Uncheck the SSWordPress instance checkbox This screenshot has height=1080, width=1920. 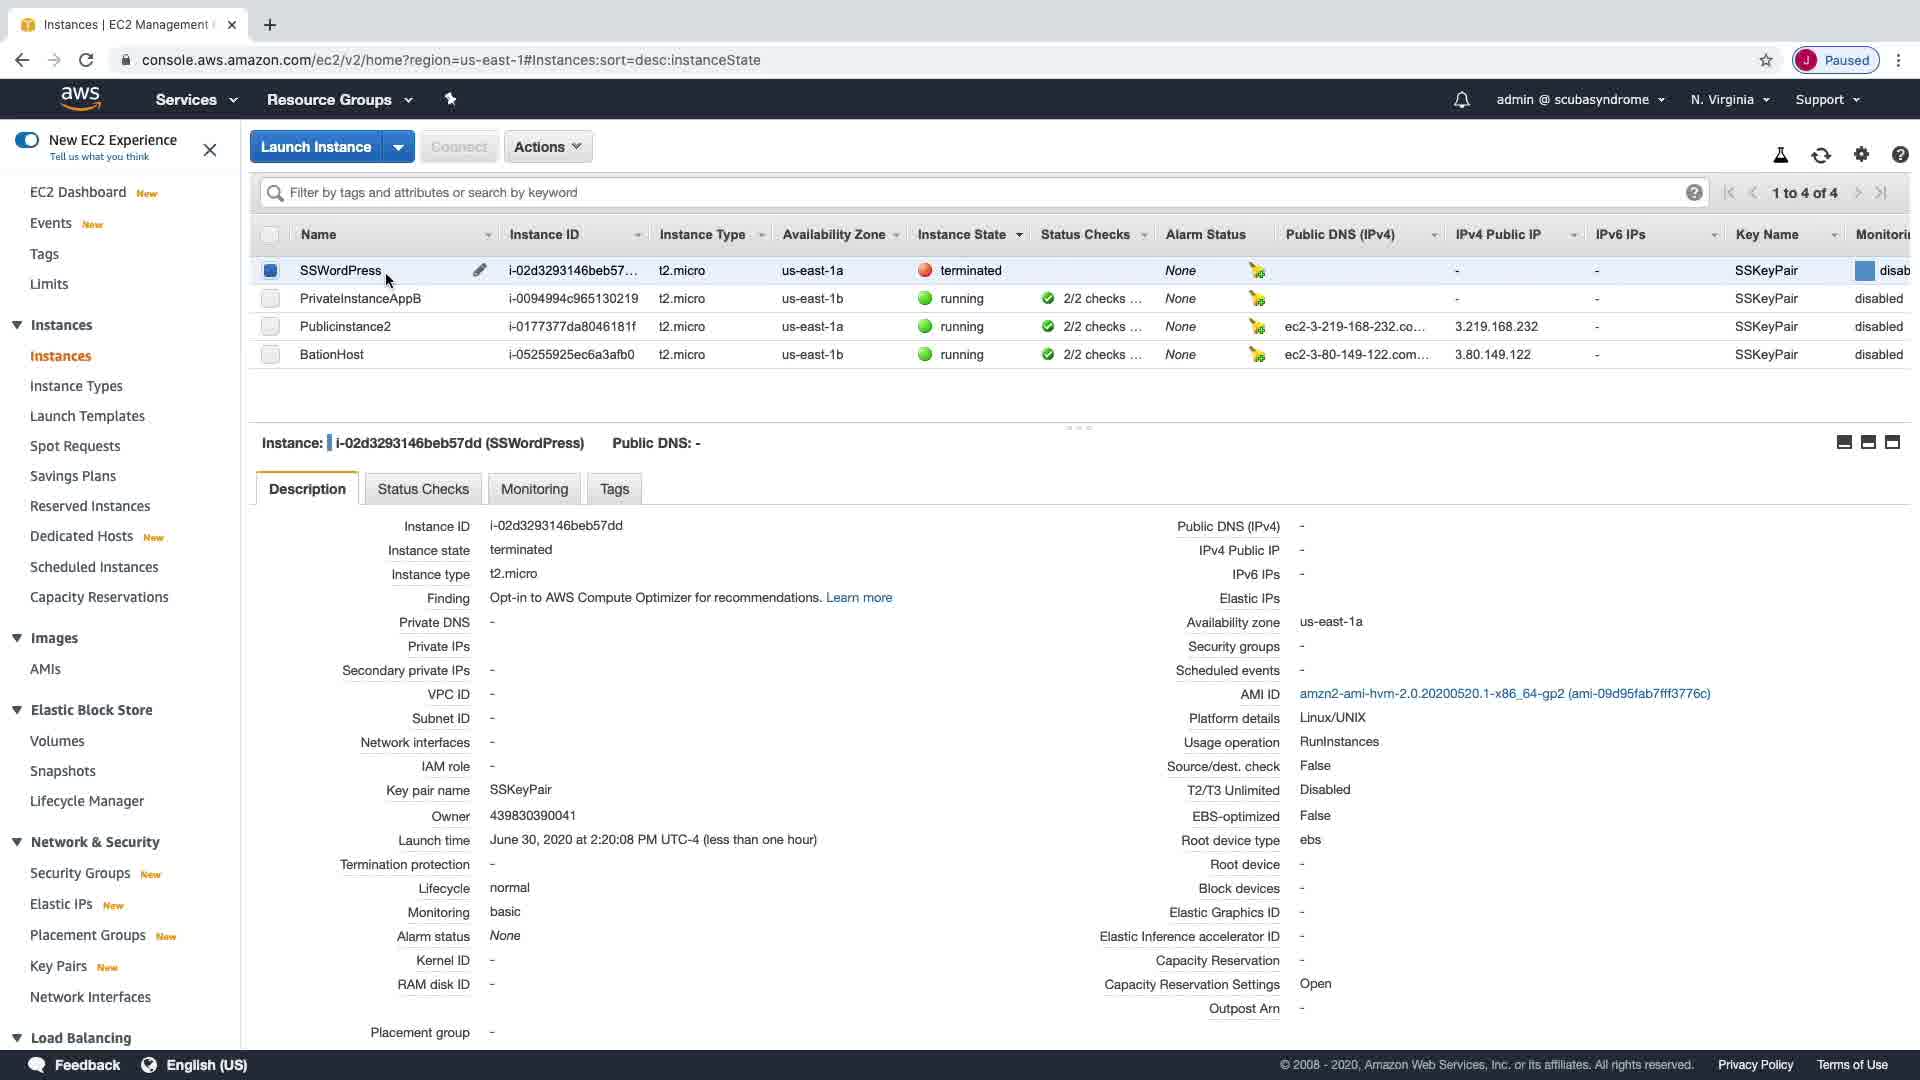click(270, 271)
